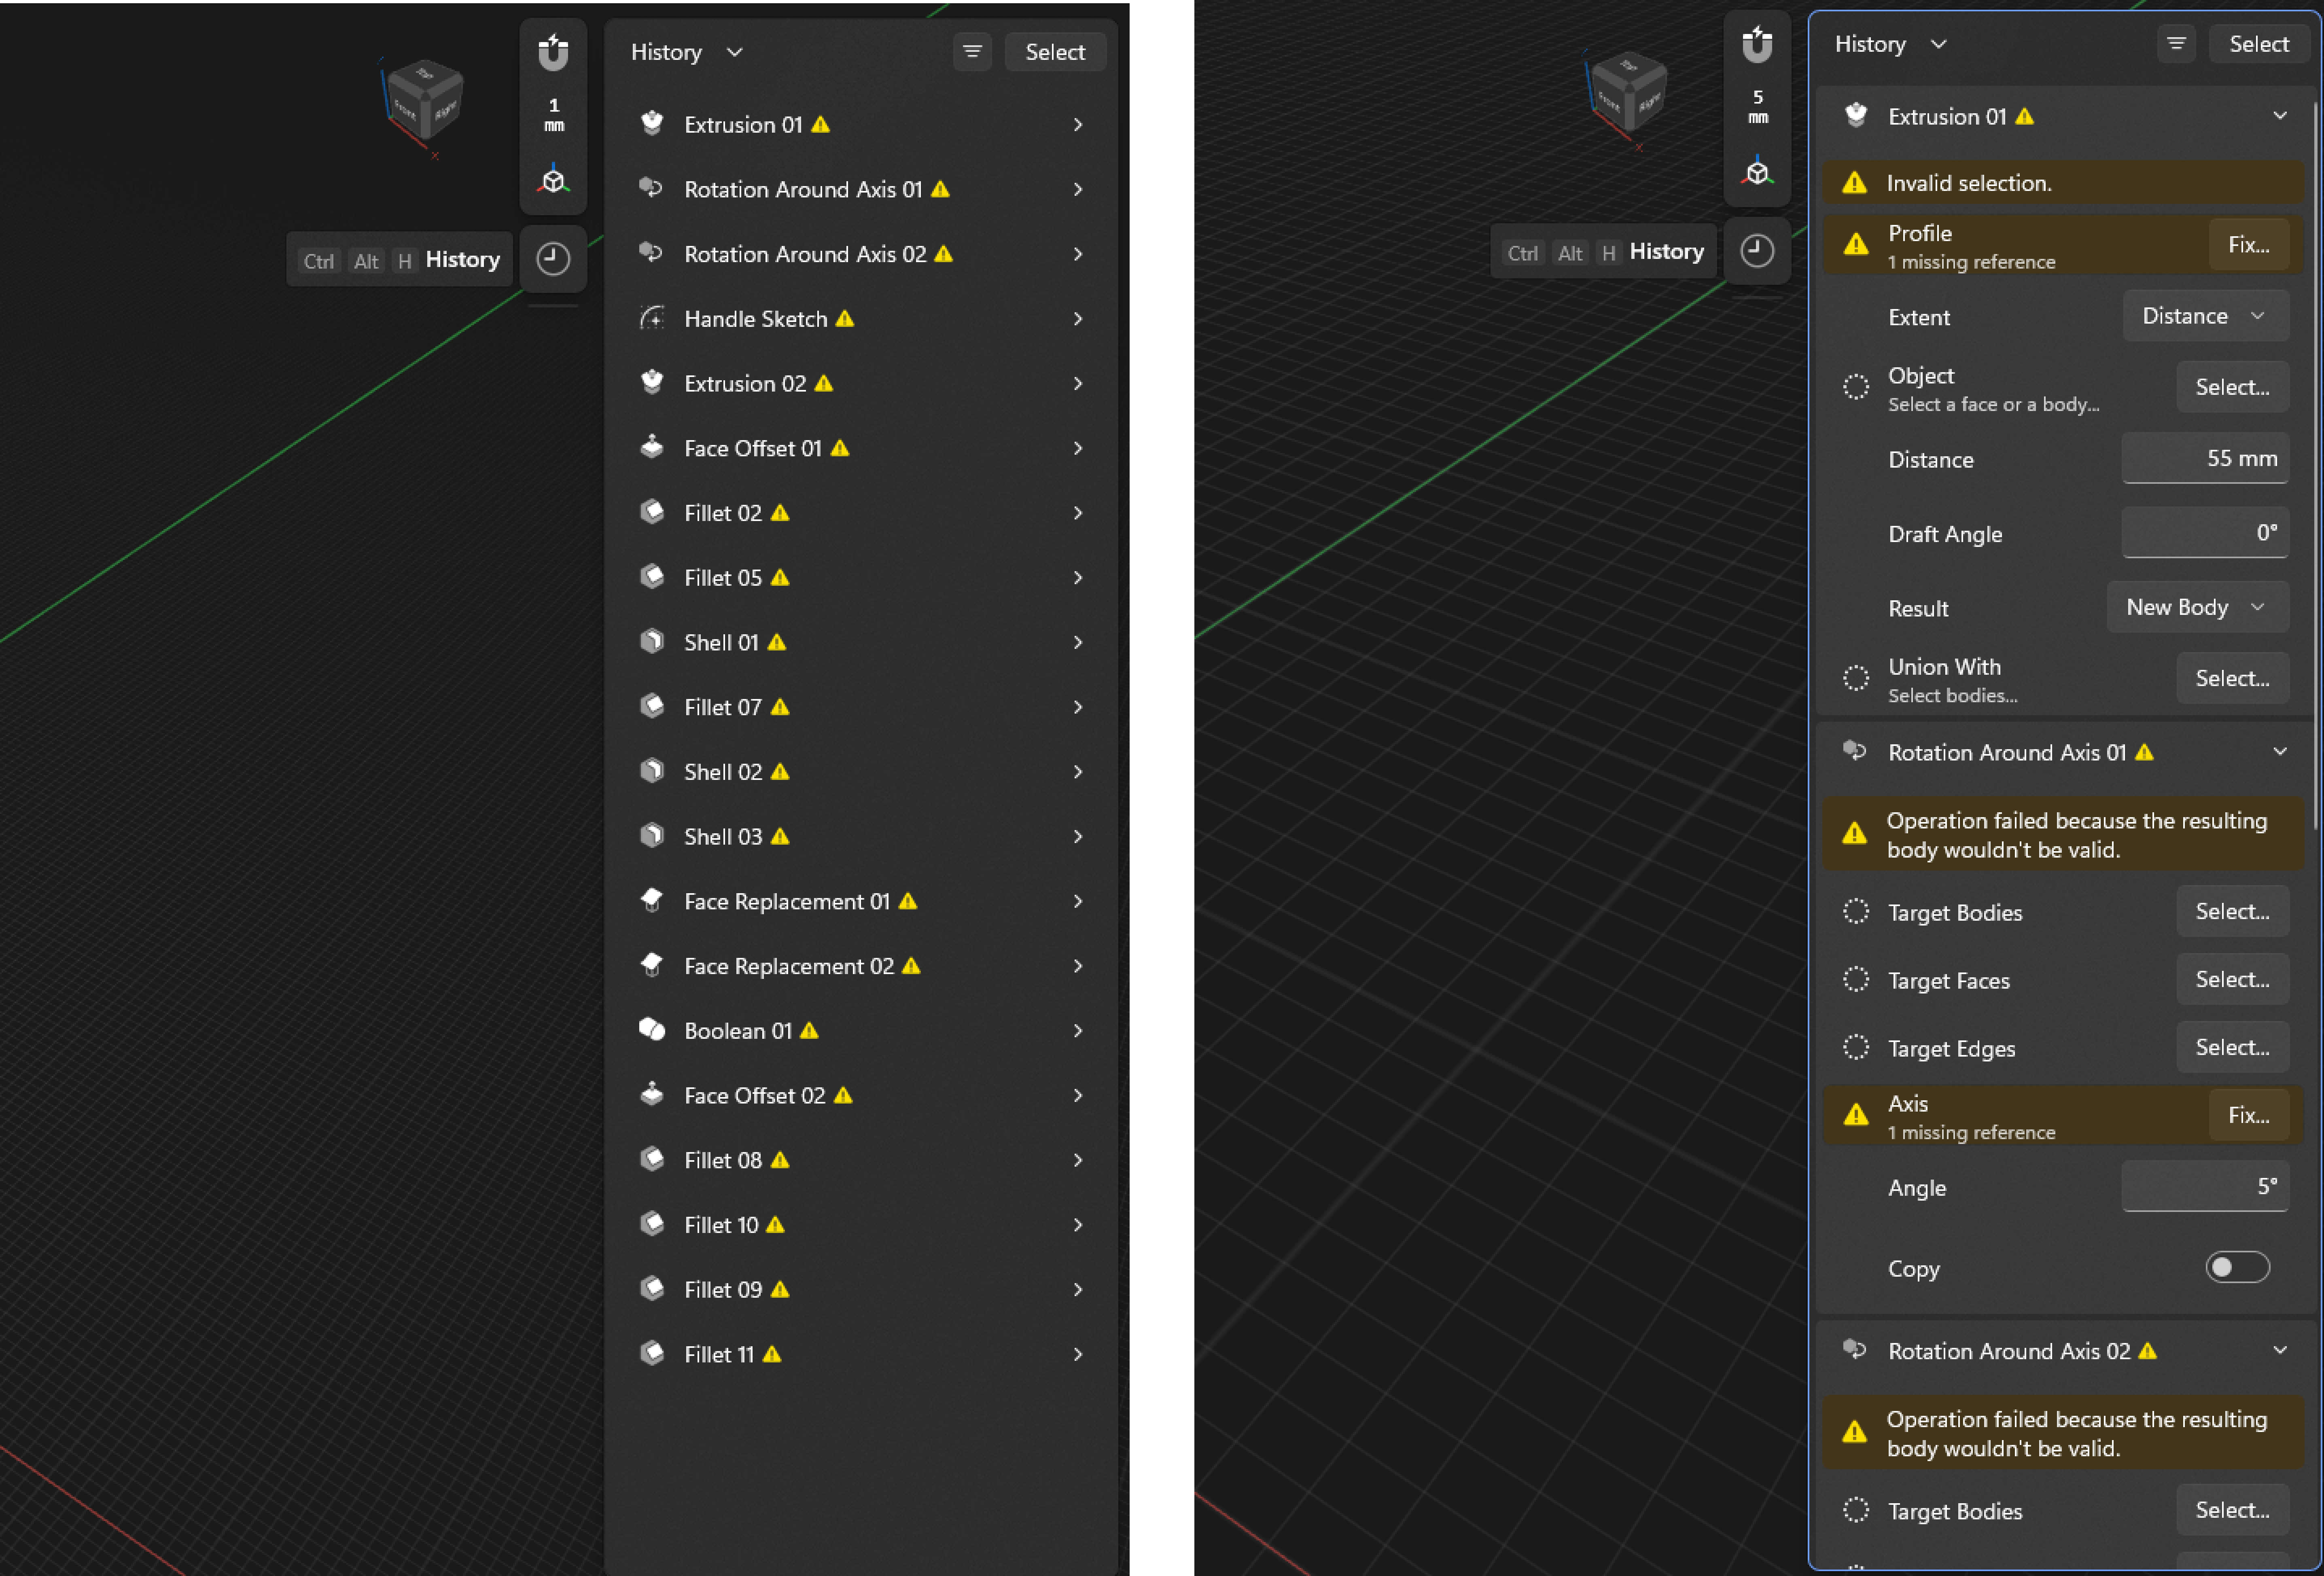Click the 1 mm grid size indicator

click(553, 115)
